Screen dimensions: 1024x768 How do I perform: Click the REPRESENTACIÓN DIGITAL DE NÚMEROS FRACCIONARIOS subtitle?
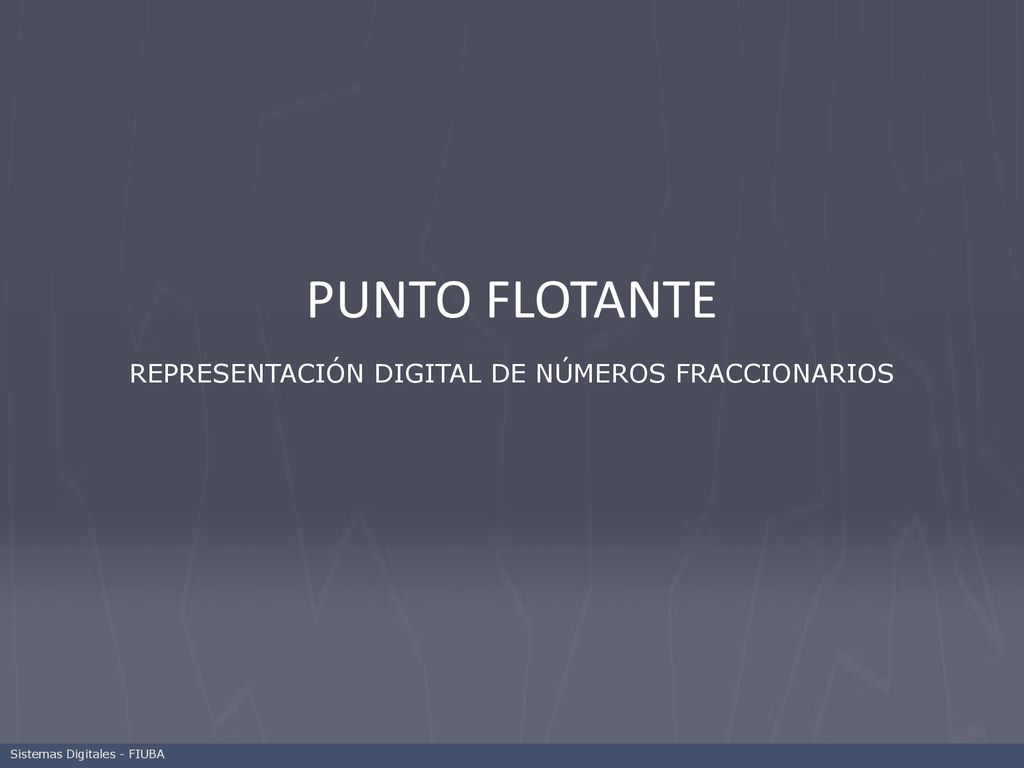click(x=511, y=372)
